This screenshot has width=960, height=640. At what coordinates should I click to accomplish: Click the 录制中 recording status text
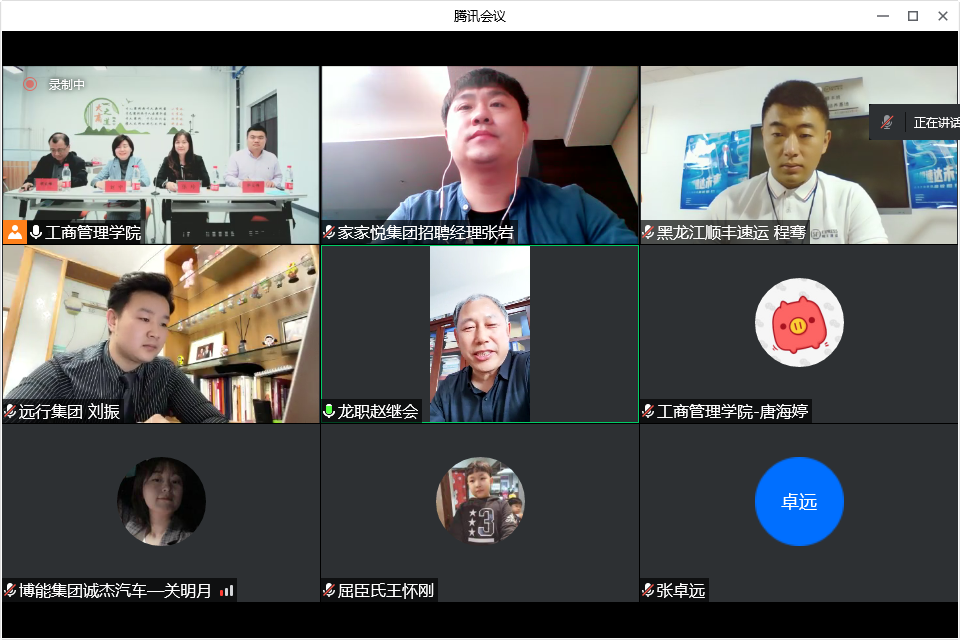pyautogui.click(x=67, y=85)
